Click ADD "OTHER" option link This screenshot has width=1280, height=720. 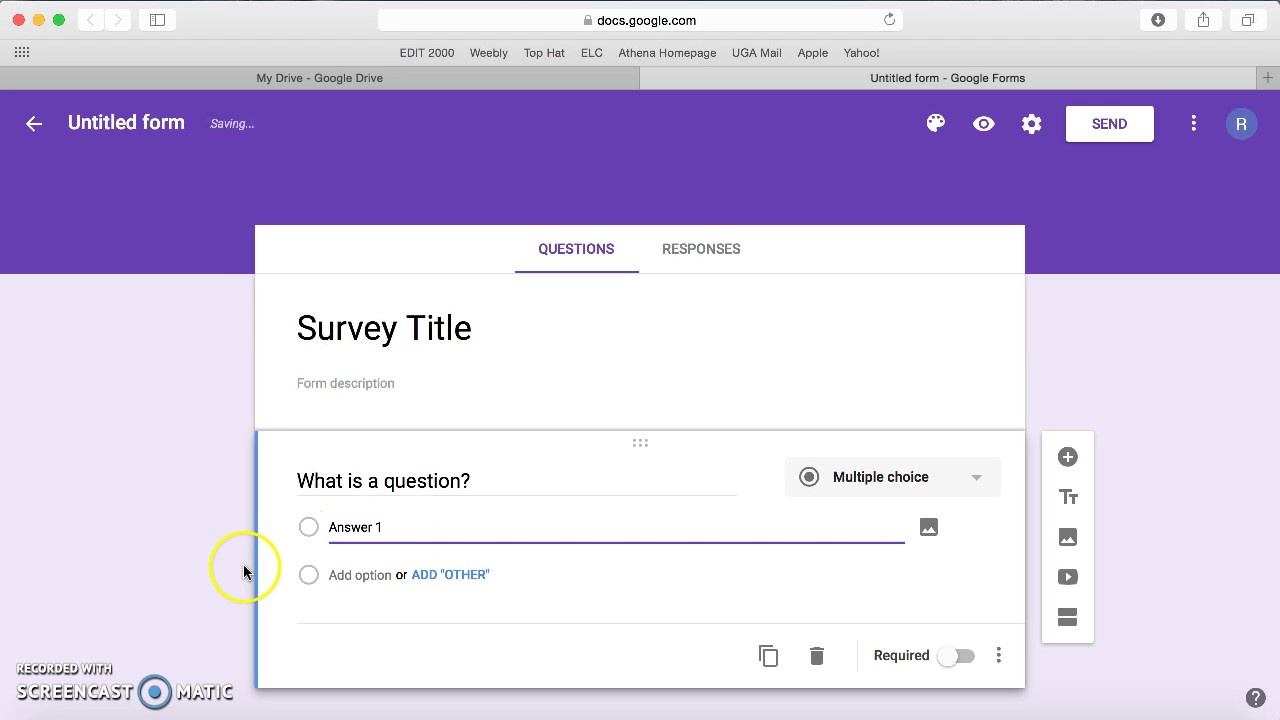450,575
